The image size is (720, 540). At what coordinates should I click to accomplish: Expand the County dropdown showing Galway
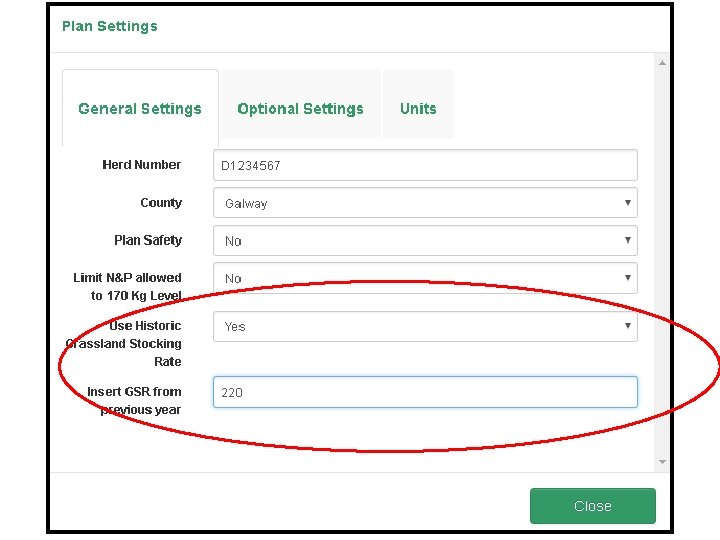pyautogui.click(x=425, y=203)
